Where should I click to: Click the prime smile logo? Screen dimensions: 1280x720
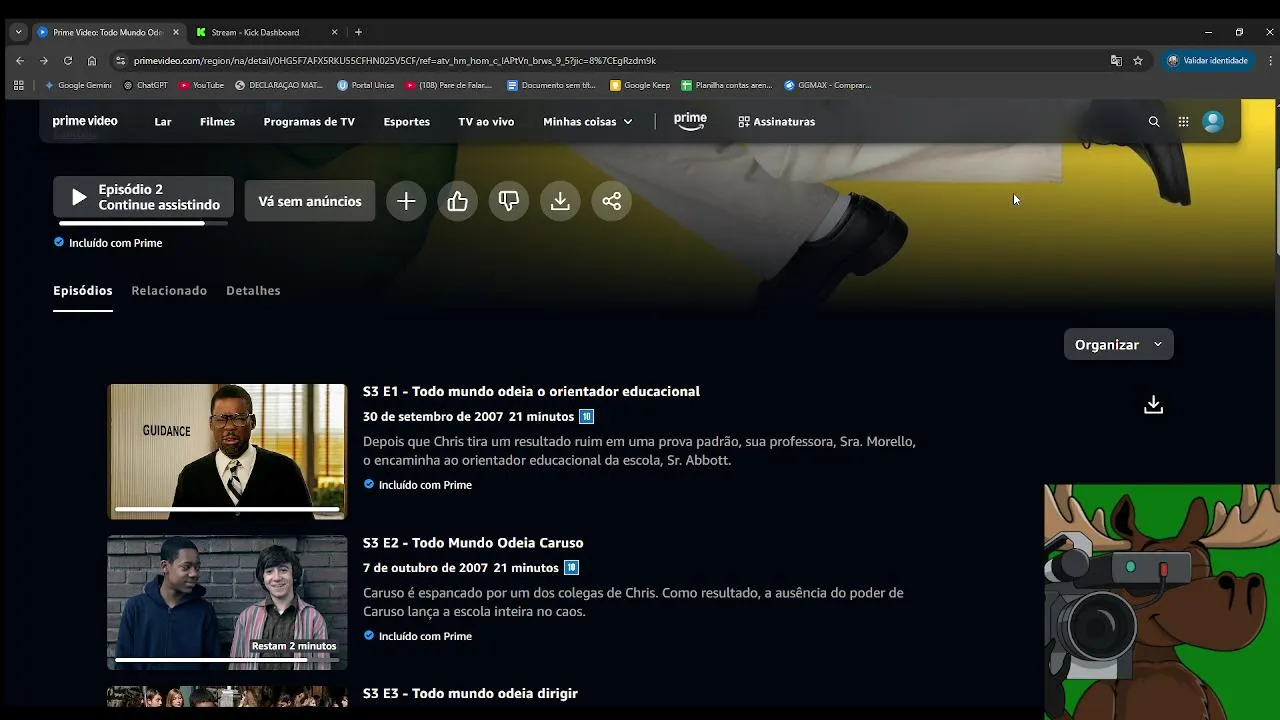point(690,121)
